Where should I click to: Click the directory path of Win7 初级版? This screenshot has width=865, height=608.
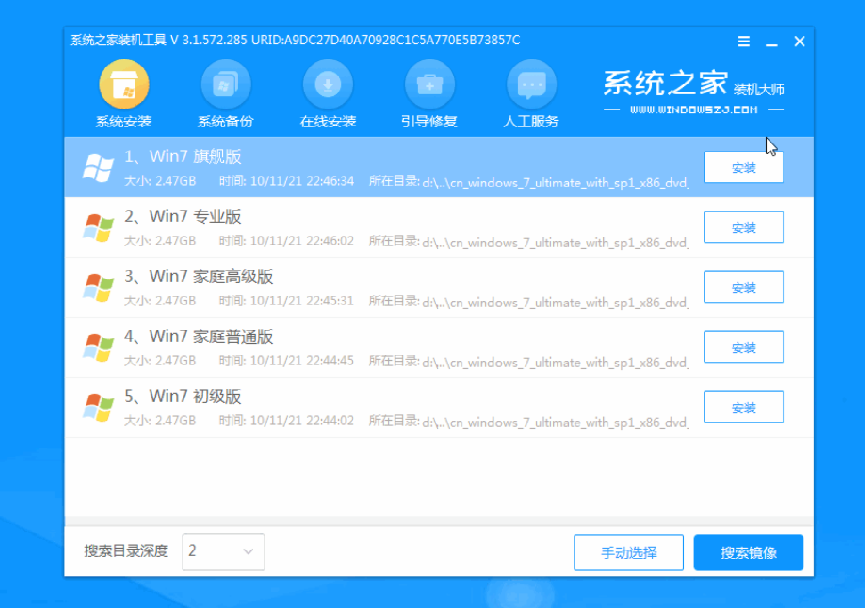(x=555, y=422)
